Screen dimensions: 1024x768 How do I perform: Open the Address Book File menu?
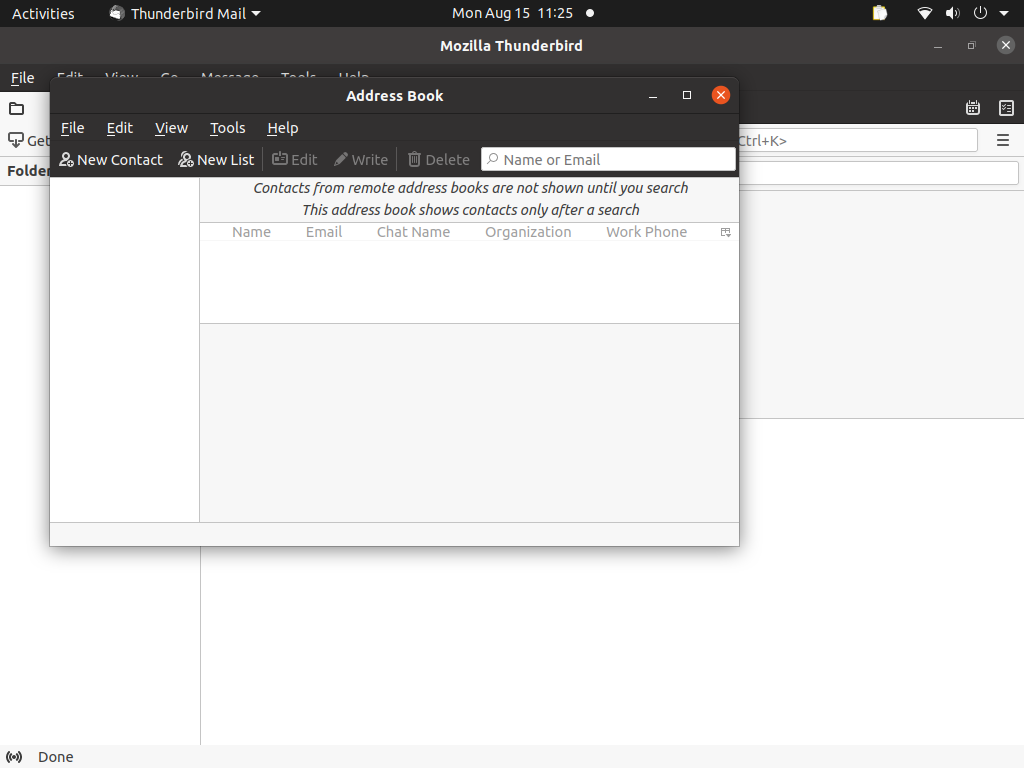72,128
